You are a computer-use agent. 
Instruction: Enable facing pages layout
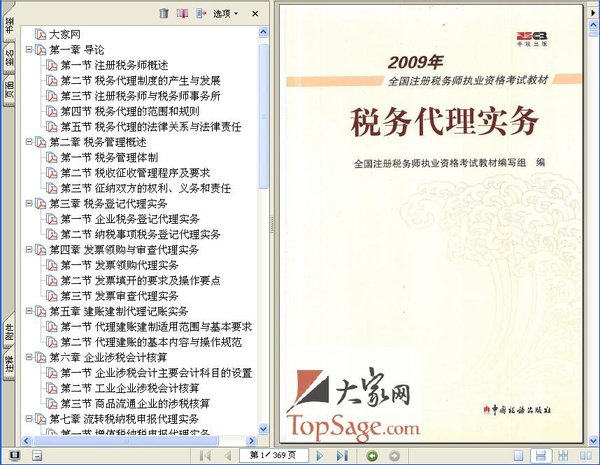586,456
